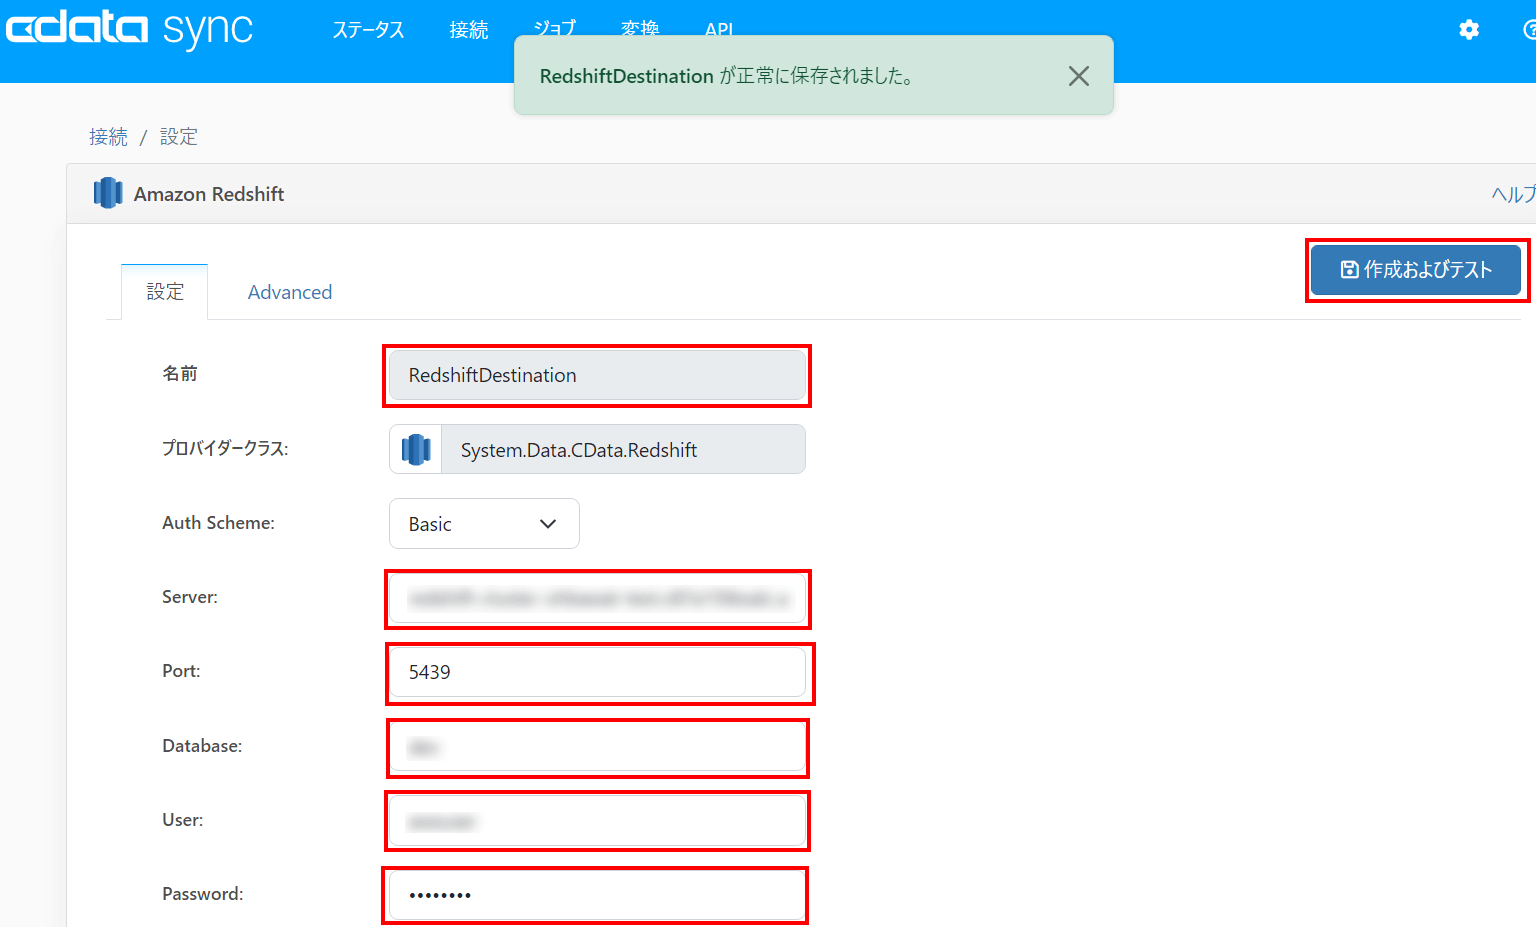Screen dimensions: 1536x927
Task: Select the 設定 tab
Action: (164, 291)
